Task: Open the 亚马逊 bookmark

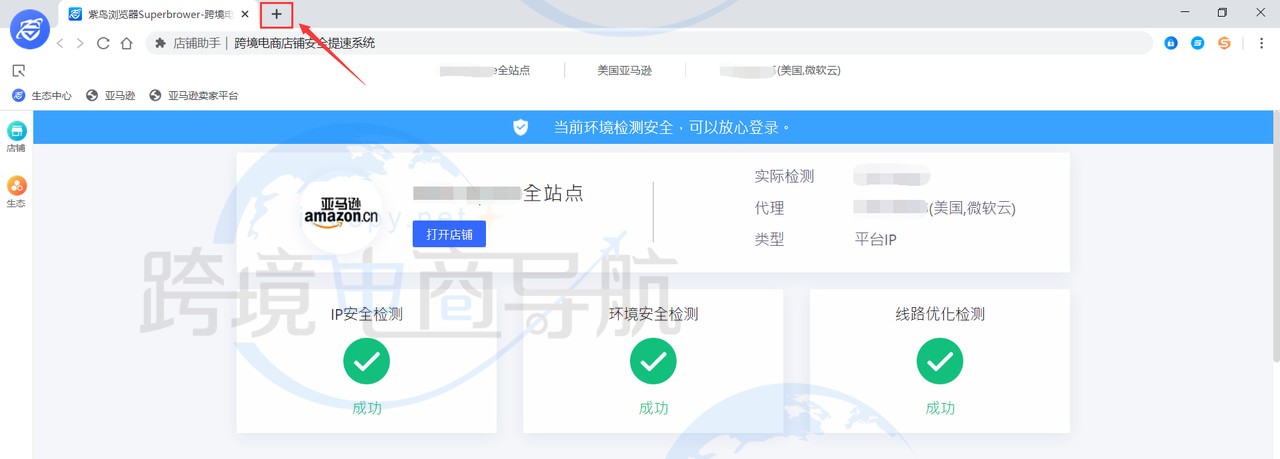Action: pos(110,95)
